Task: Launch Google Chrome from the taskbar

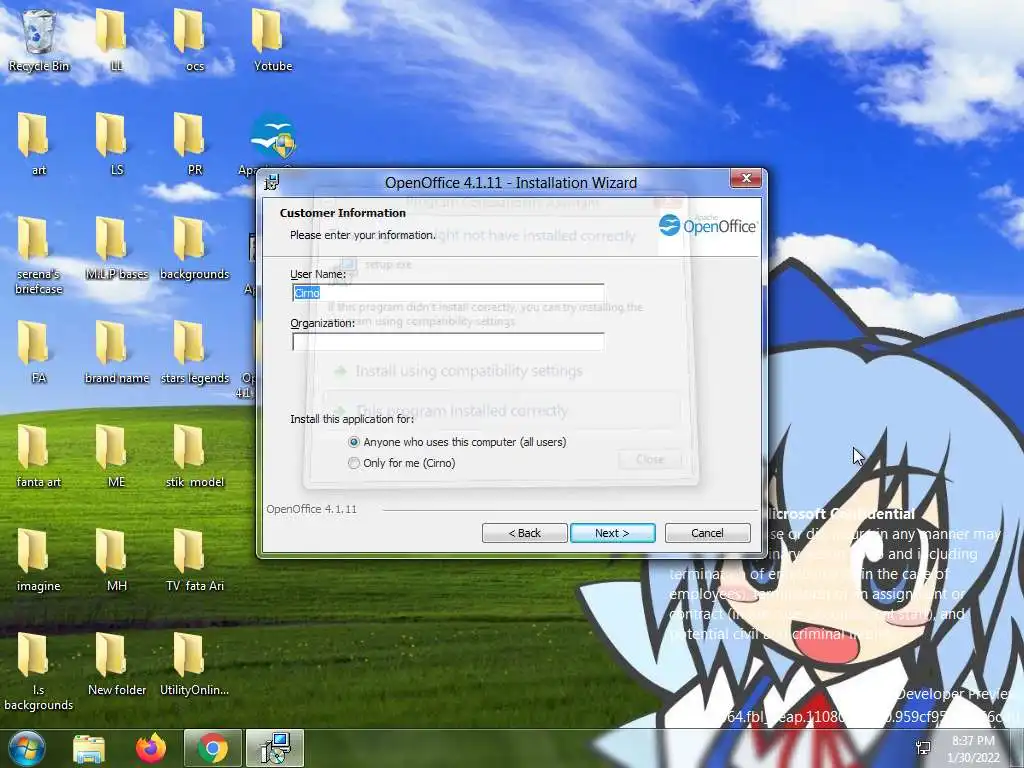Action: click(x=213, y=748)
